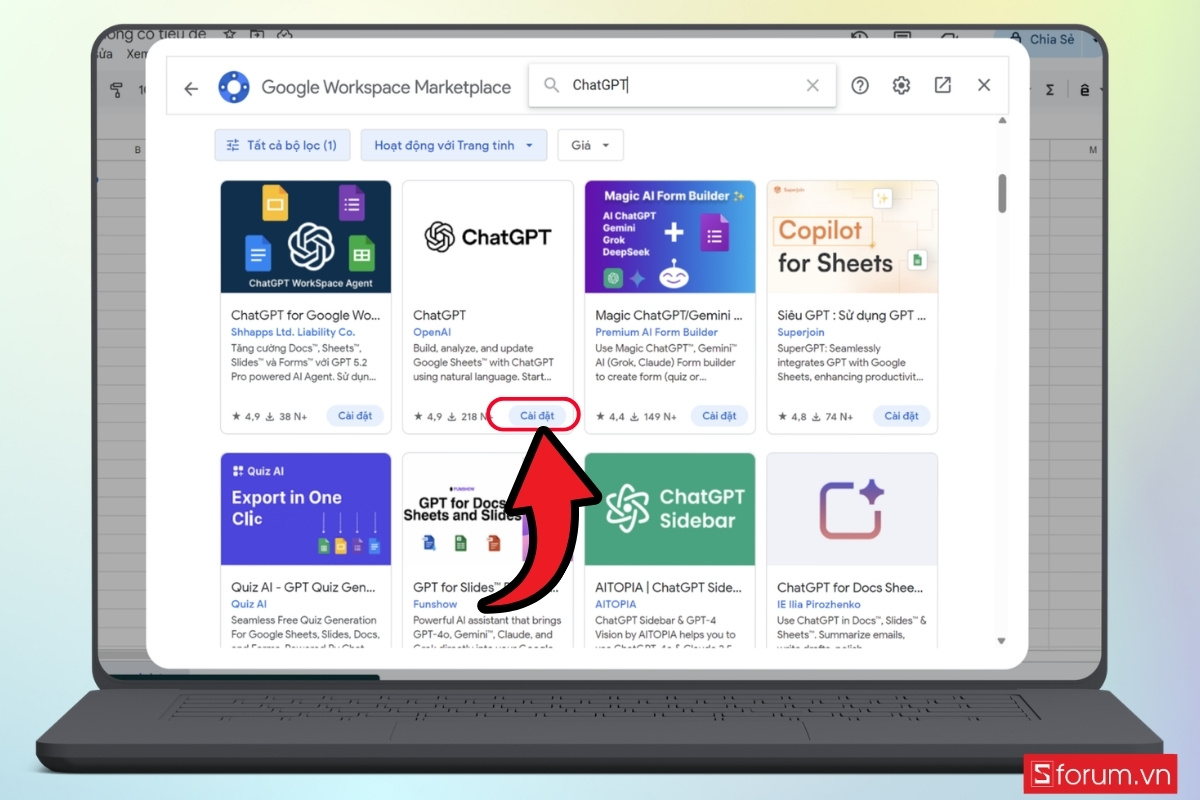This screenshot has width=1200, height=800.
Task: Expand the 'Giá' price dropdown
Action: [590, 145]
